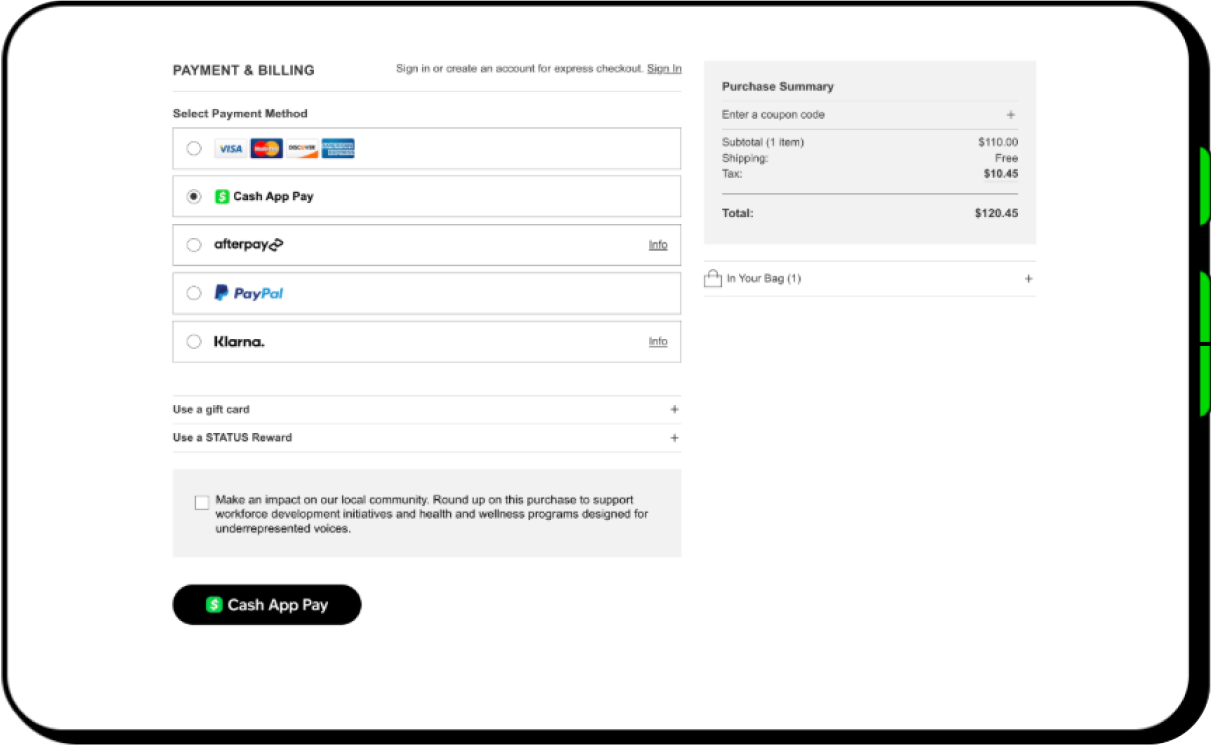Click the Sign In link

pos(664,69)
